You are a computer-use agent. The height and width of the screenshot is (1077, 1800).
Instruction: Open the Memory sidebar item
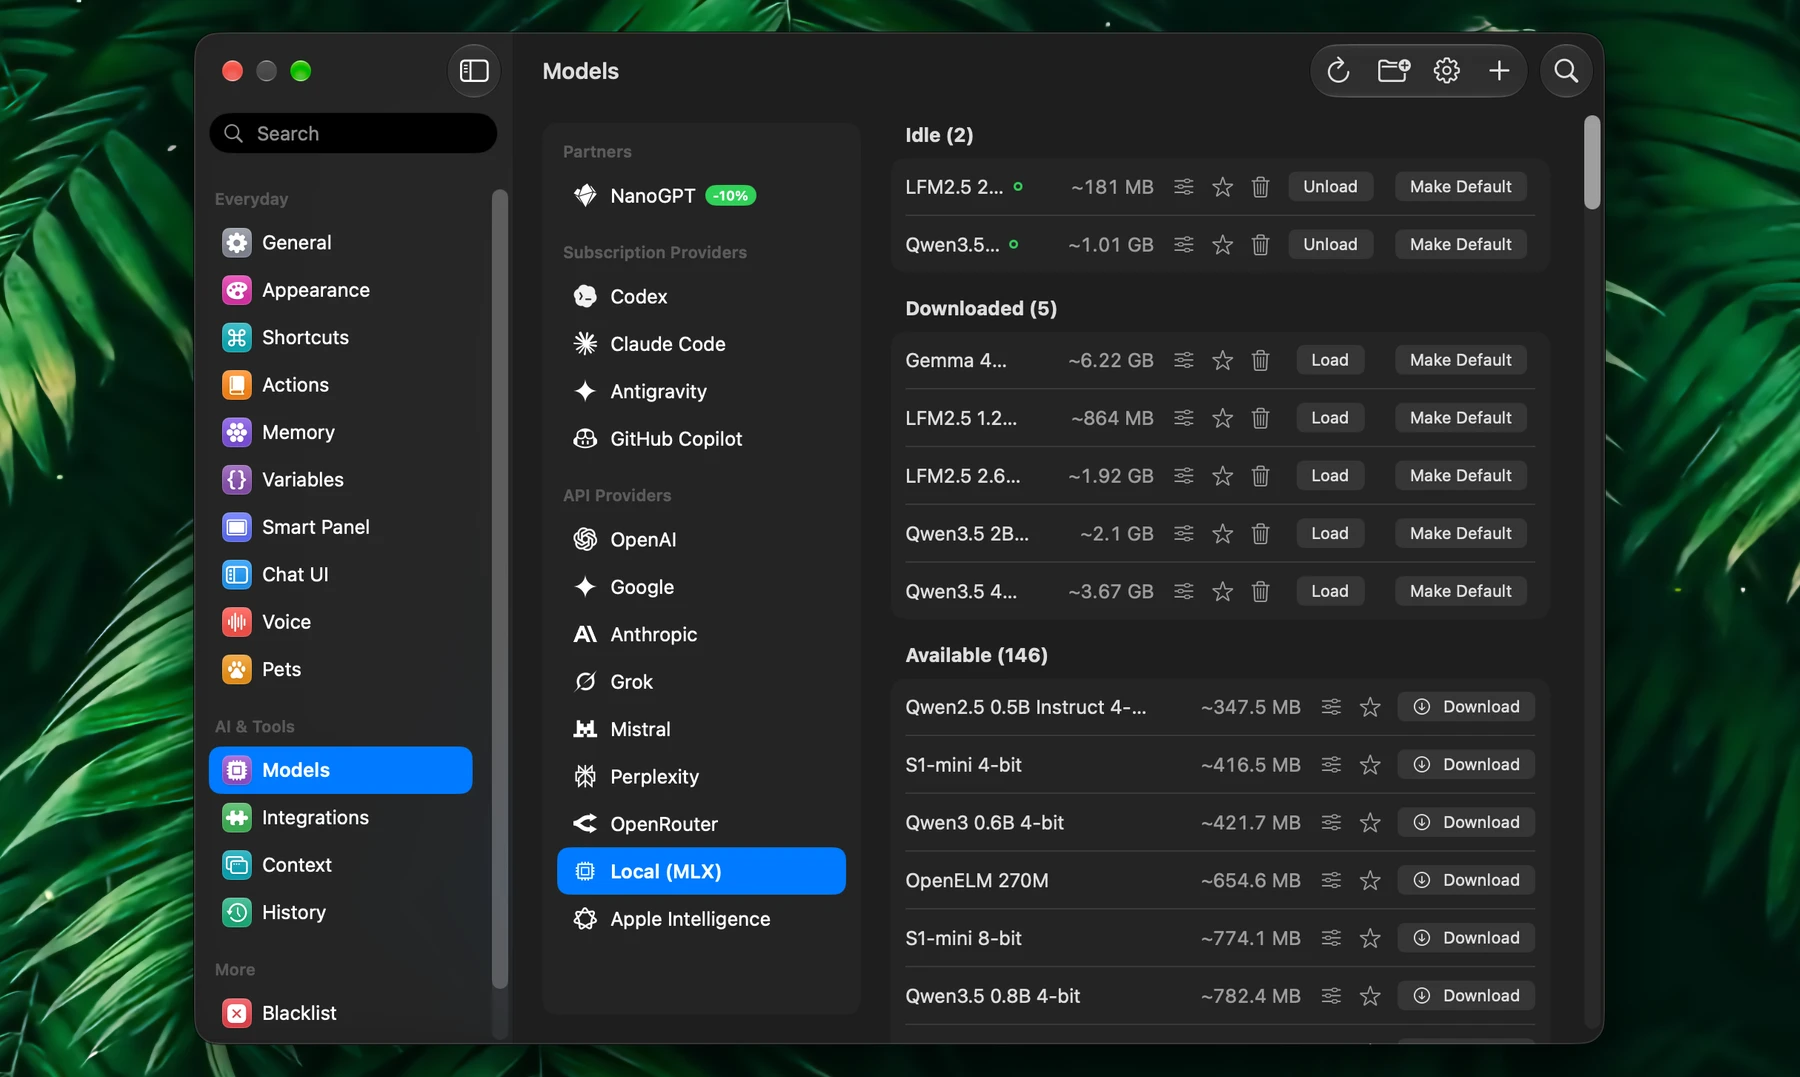(340, 432)
